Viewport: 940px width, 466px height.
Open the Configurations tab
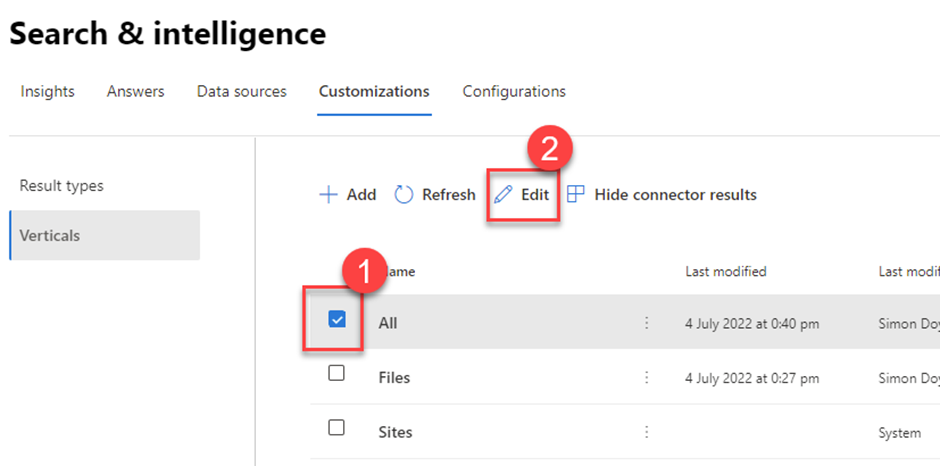[x=514, y=92]
